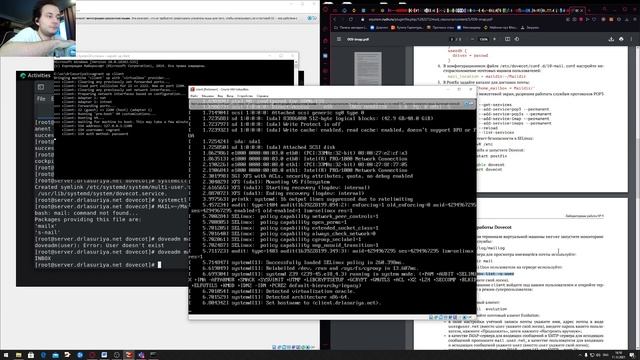Screen dimensions: 640x360
Task: Open the PDF viewer more-options menu
Action: click(631, 39)
